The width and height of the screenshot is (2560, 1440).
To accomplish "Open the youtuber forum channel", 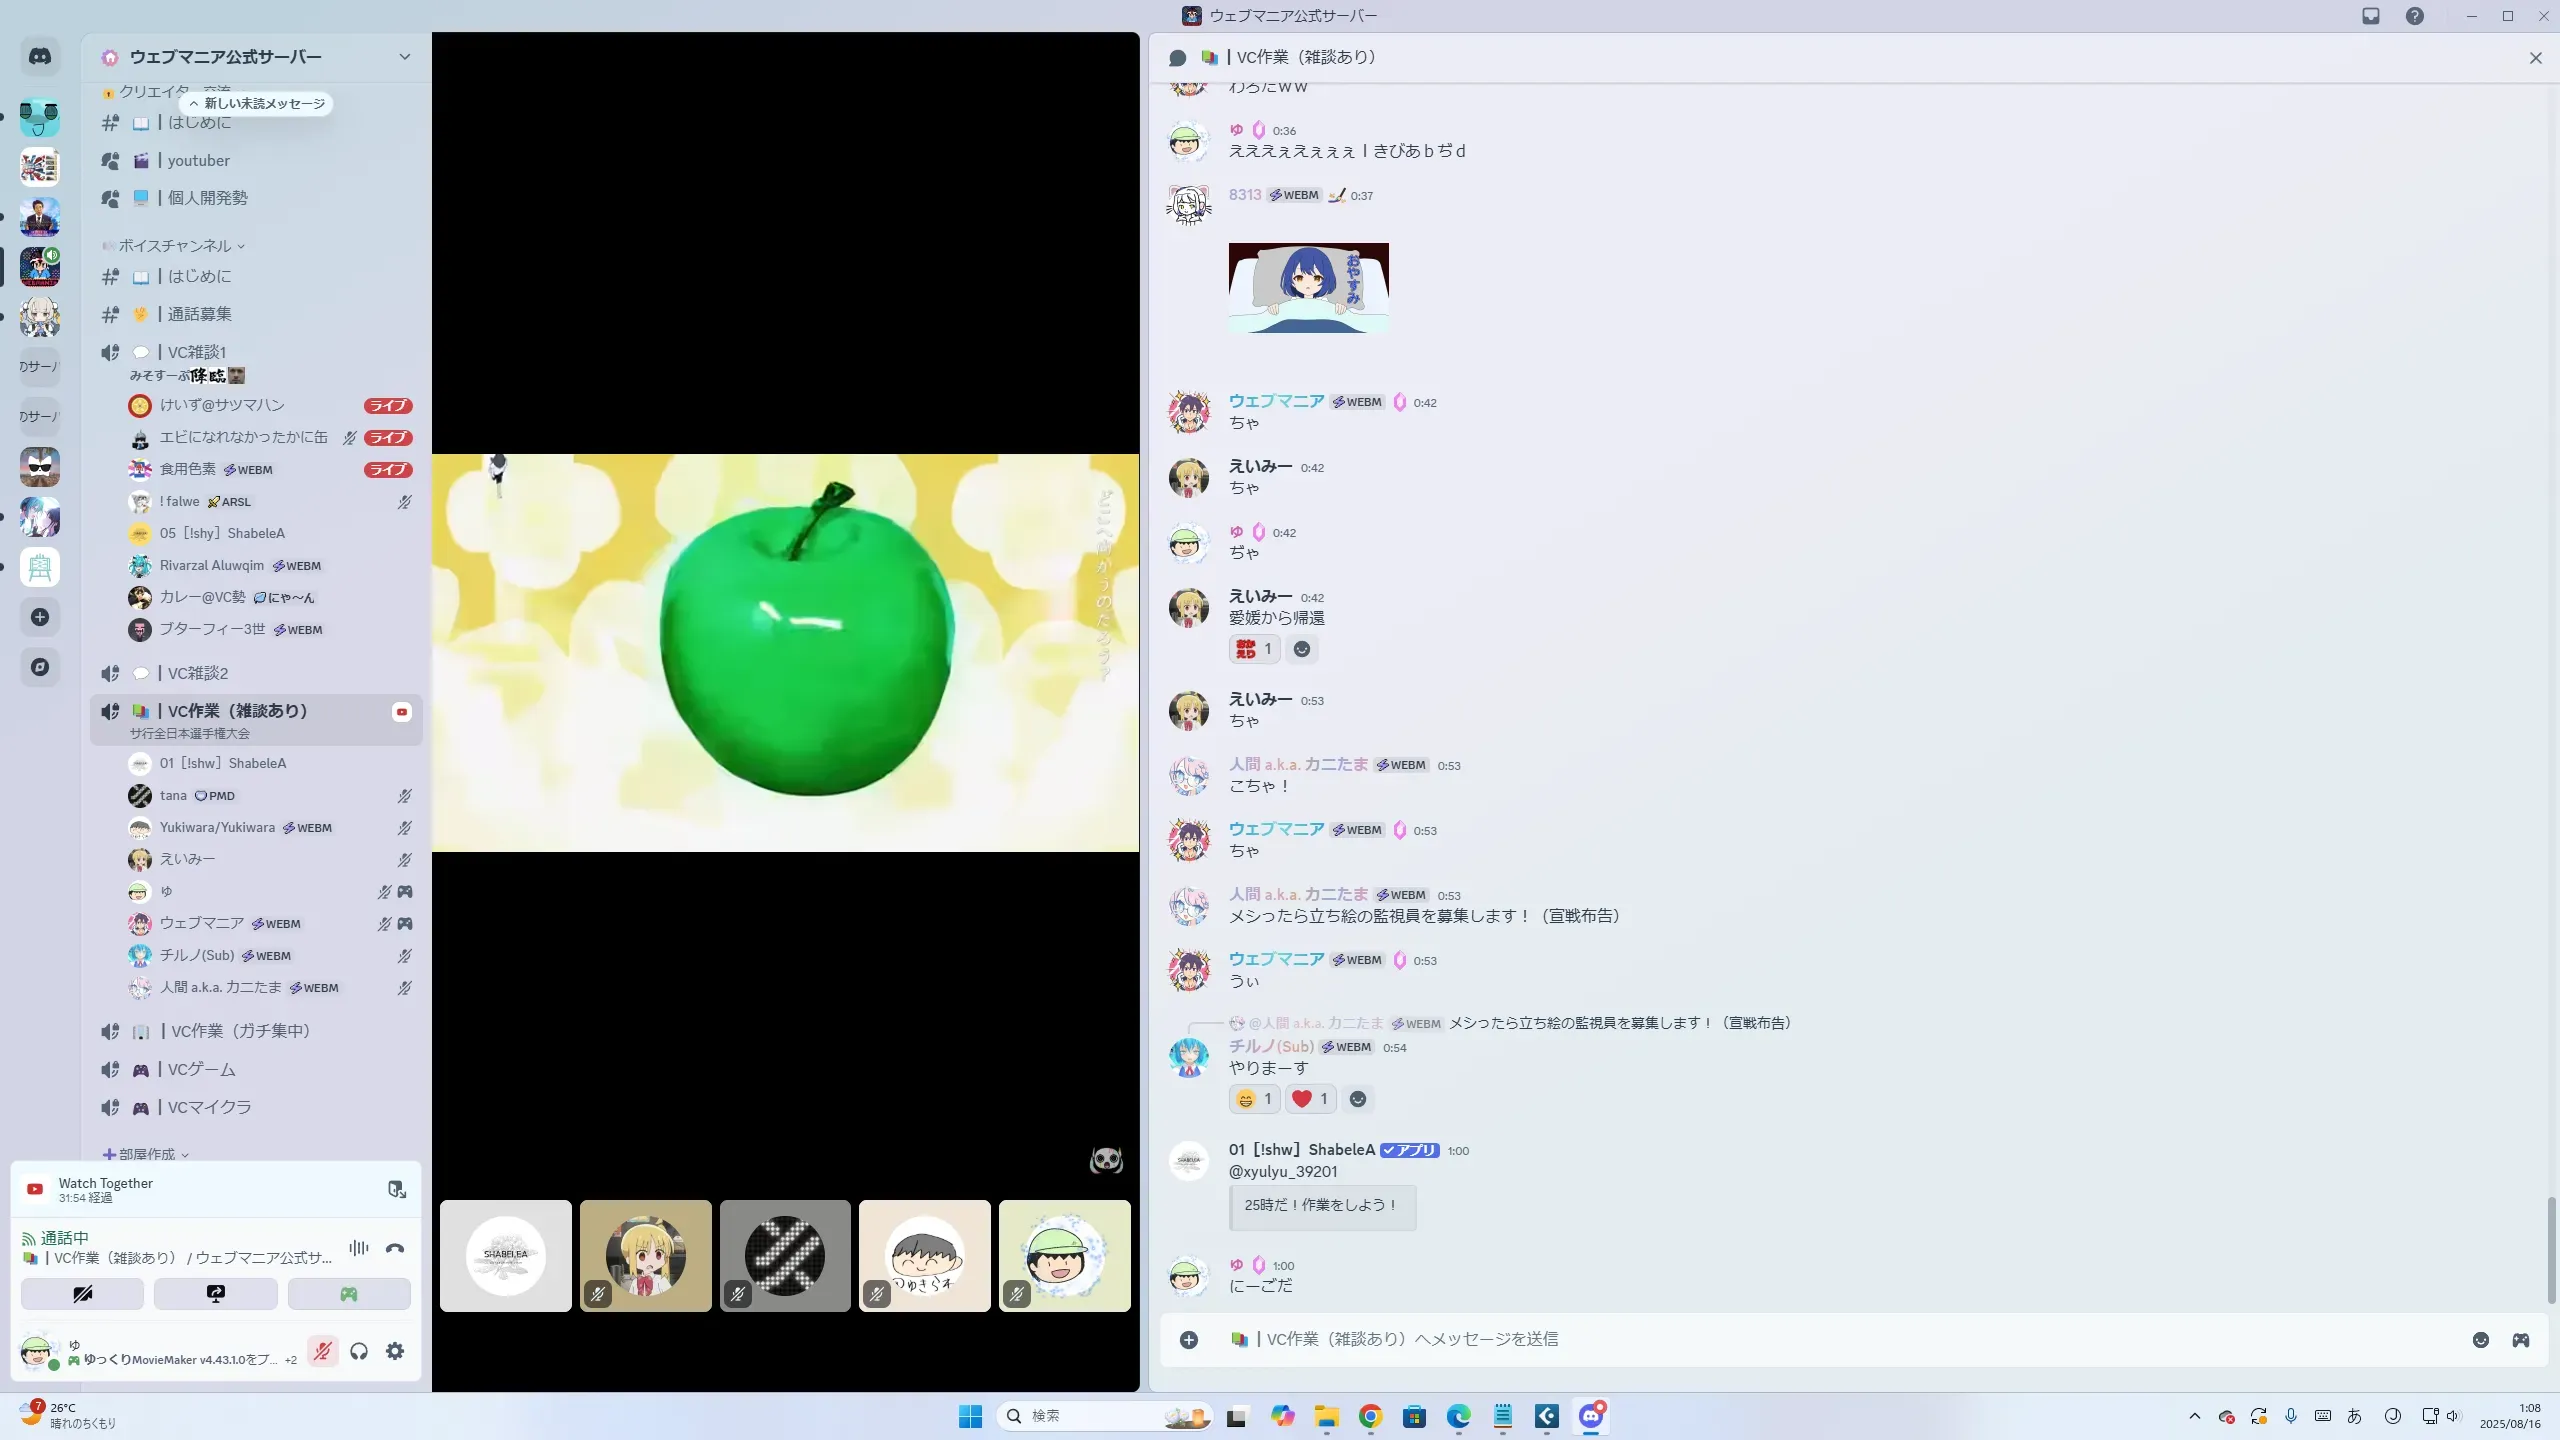I will 198,160.
